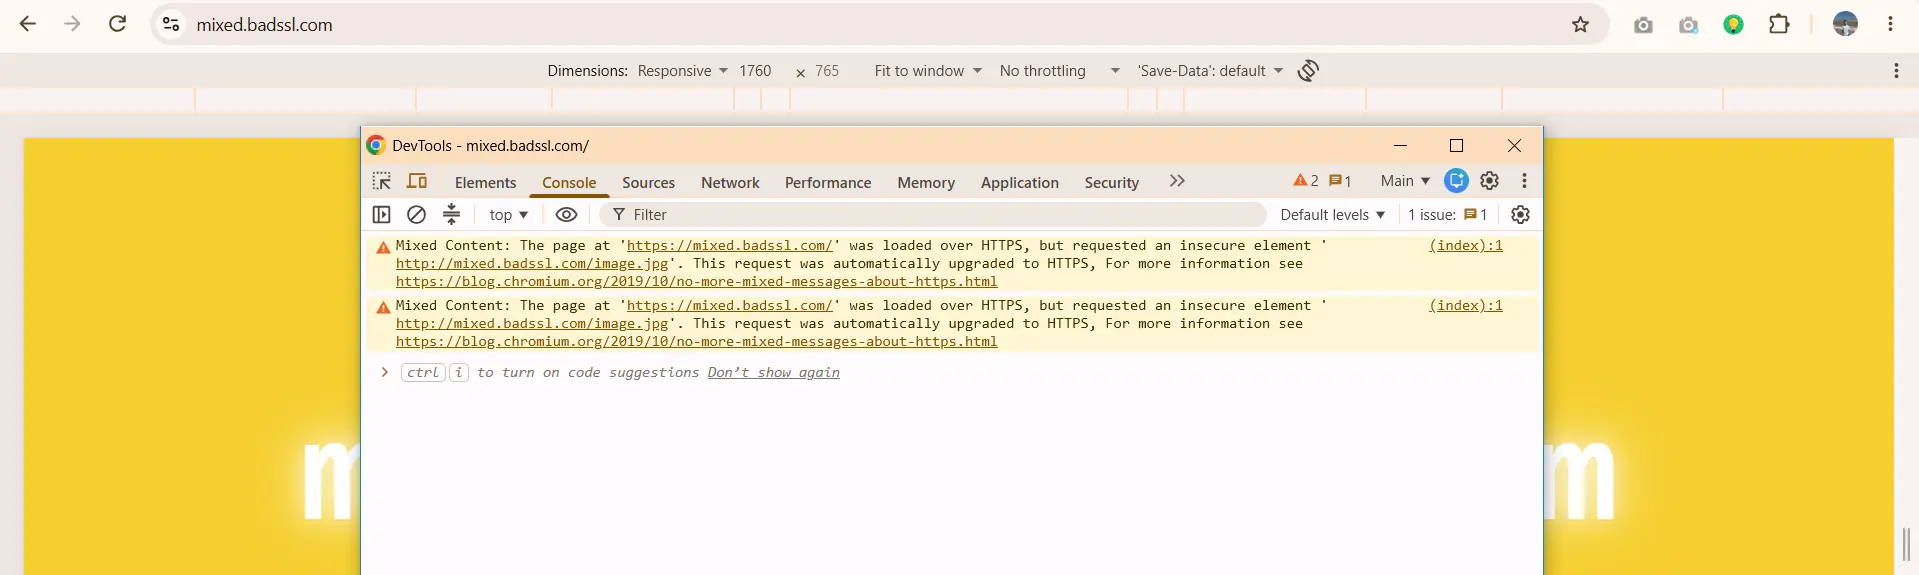Toggle the console sidebar panel
Image resolution: width=1919 pixels, height=575 pixels.
[381, 214]
